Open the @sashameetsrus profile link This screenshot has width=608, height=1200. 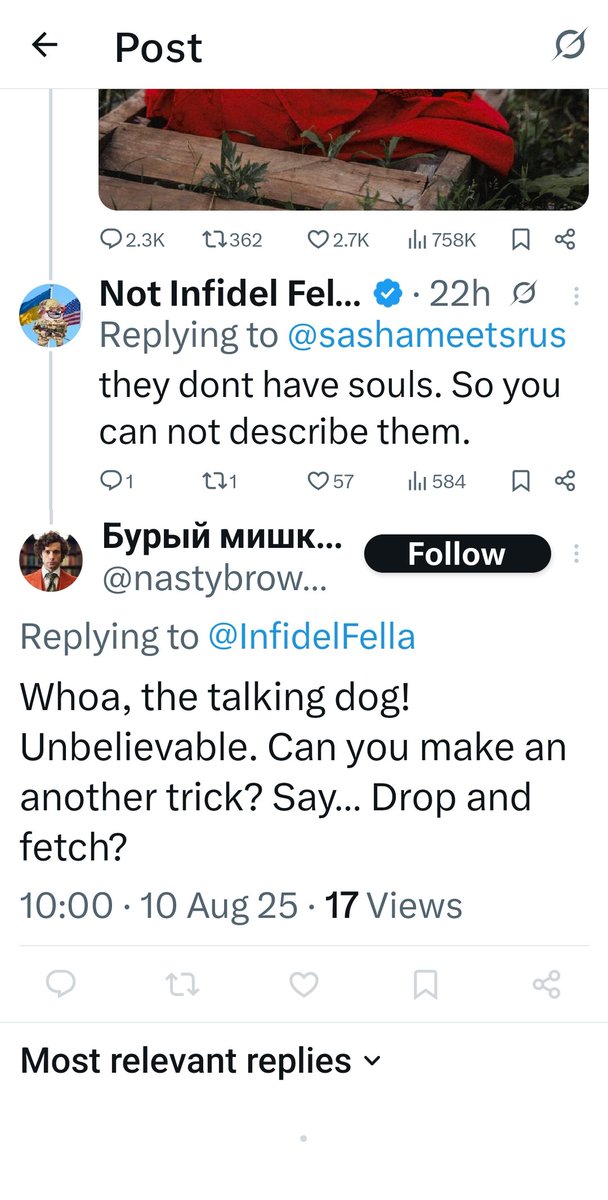tap(426, 336)
